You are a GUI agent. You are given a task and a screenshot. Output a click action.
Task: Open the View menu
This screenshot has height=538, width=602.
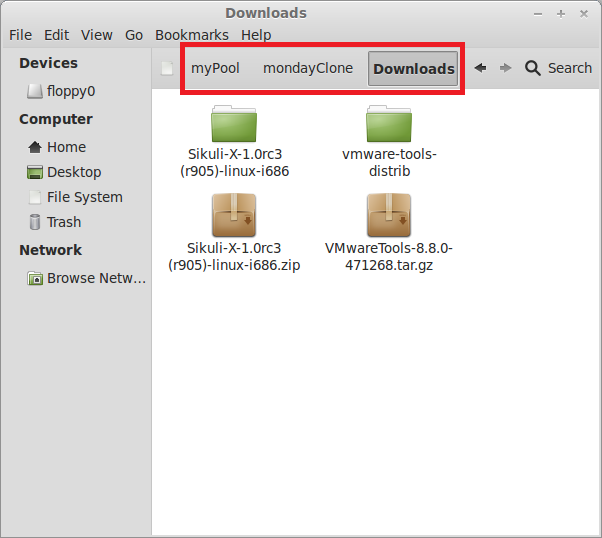click(97, 35)
